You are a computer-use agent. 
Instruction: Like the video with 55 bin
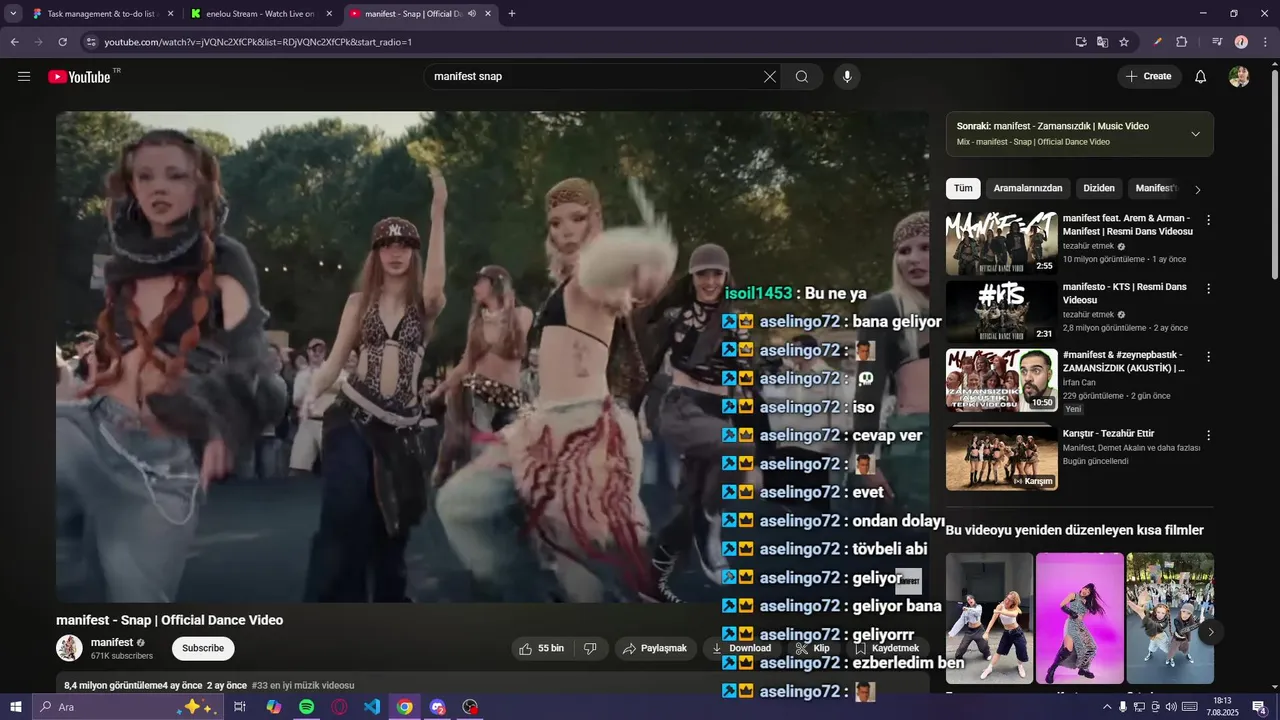click(541, 648)
